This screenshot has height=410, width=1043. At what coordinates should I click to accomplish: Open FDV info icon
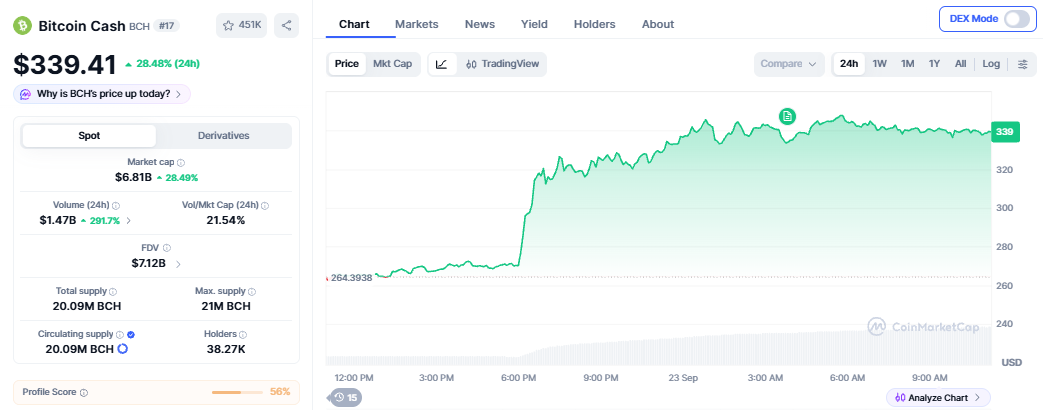coord(167,248)
